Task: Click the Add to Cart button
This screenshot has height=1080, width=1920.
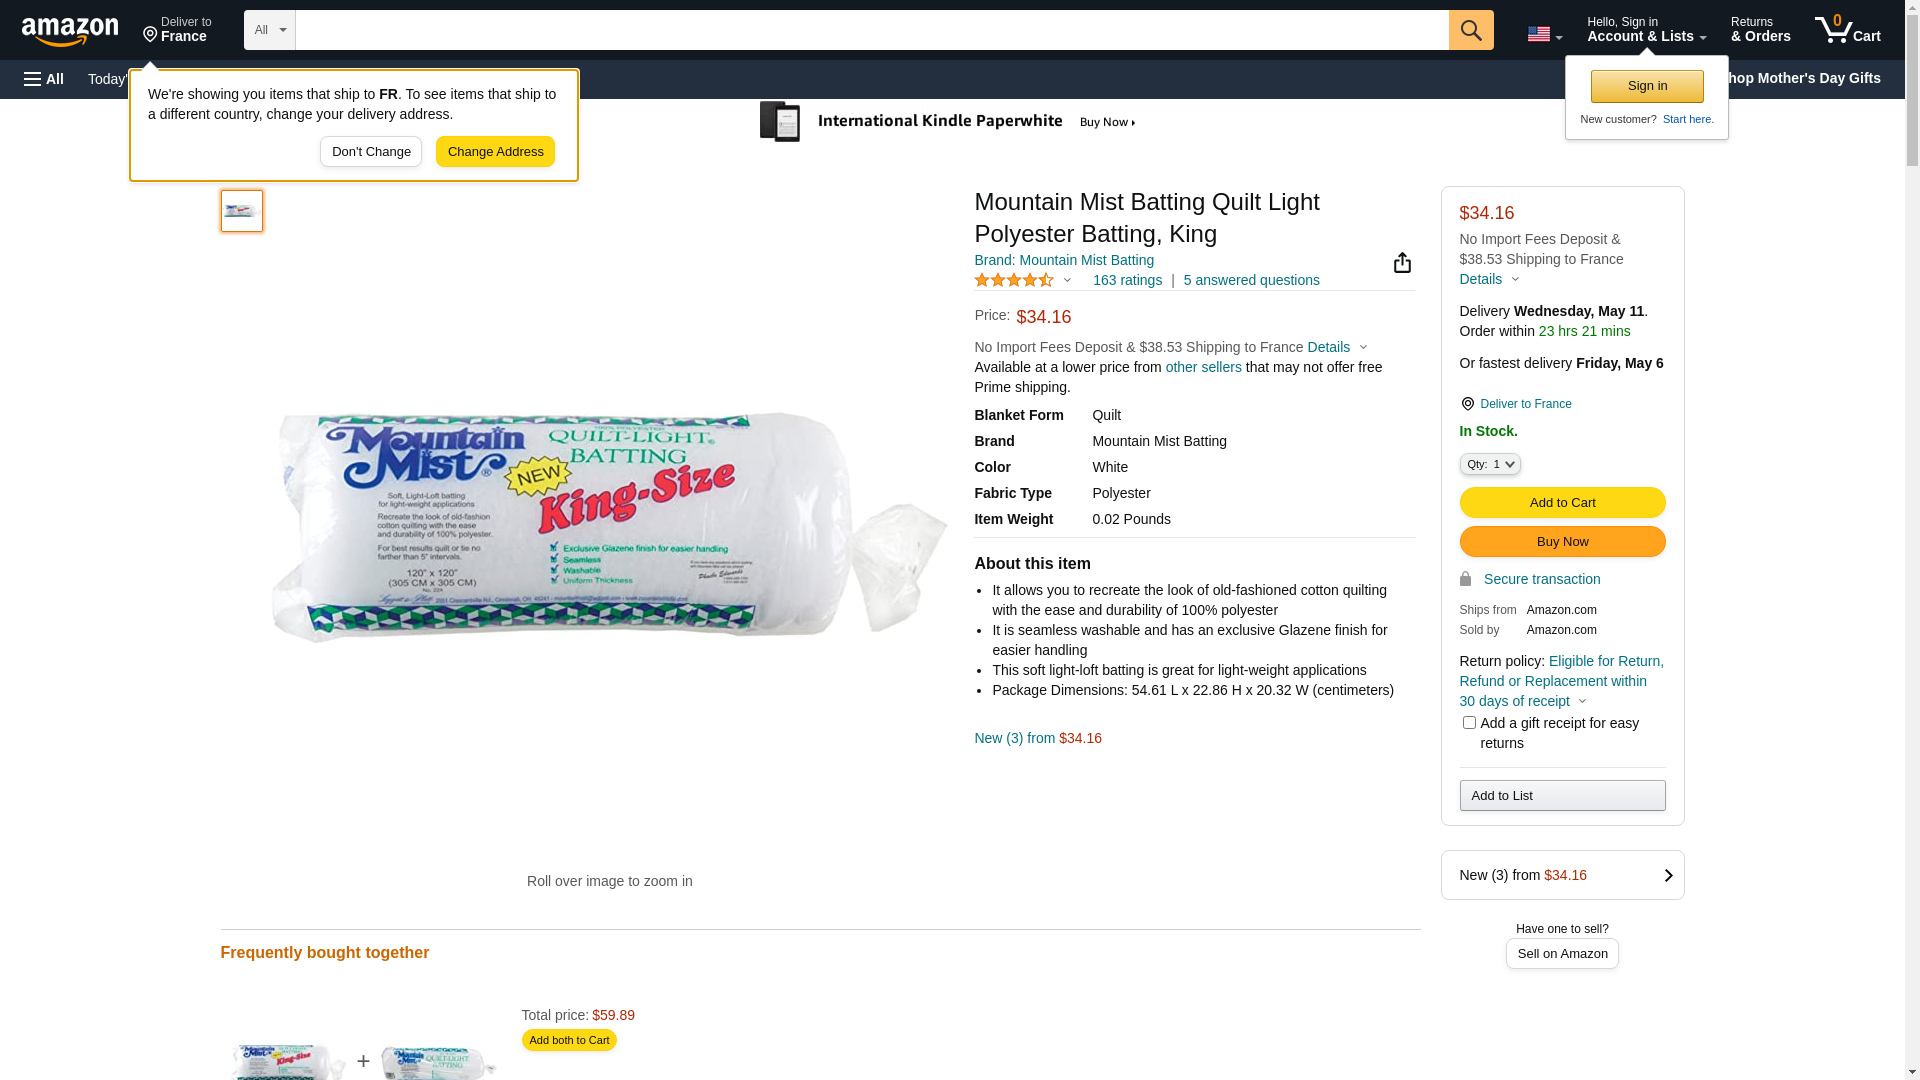Action: point(1562,503)
